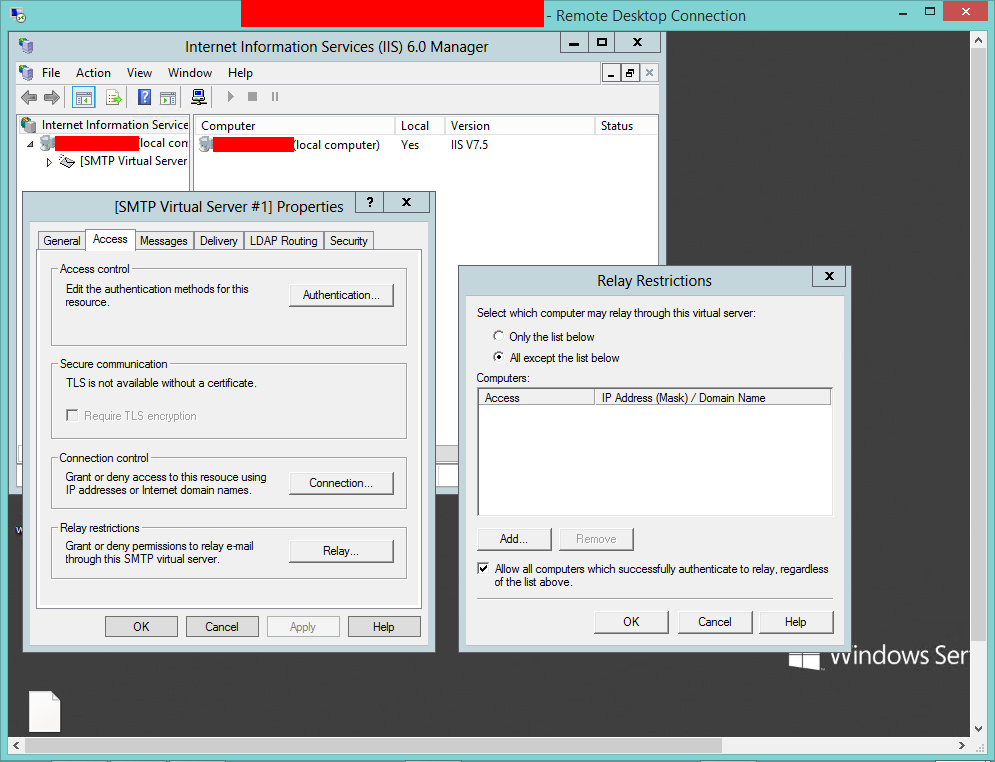Screen dimensions: 995x762
Task: Open the Help menu
Action: (241, 73)
